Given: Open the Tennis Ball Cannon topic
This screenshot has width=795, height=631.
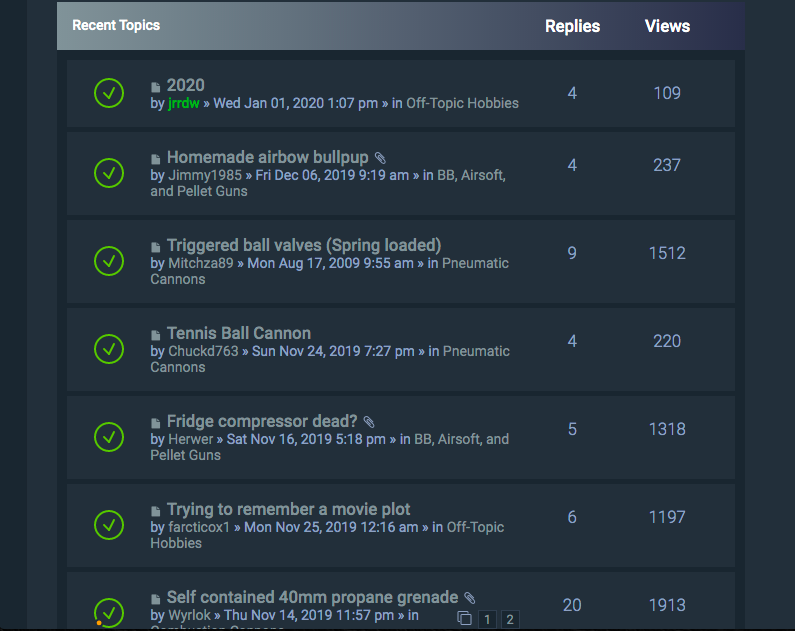Looking at the screenshot, I should click(x=238, y=333).
